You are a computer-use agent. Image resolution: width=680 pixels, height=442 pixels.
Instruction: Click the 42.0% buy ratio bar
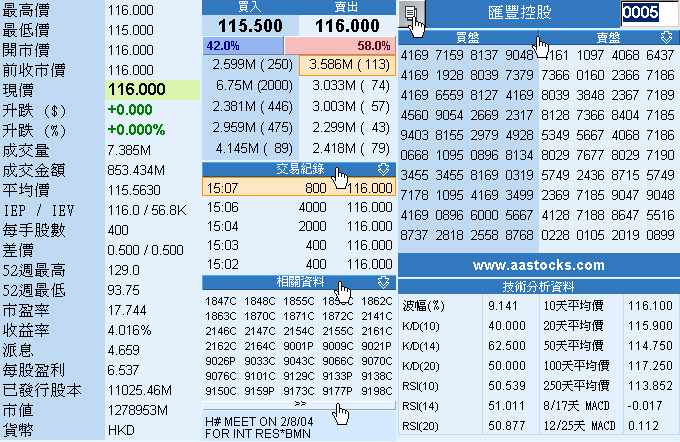(x=243, y=46)
